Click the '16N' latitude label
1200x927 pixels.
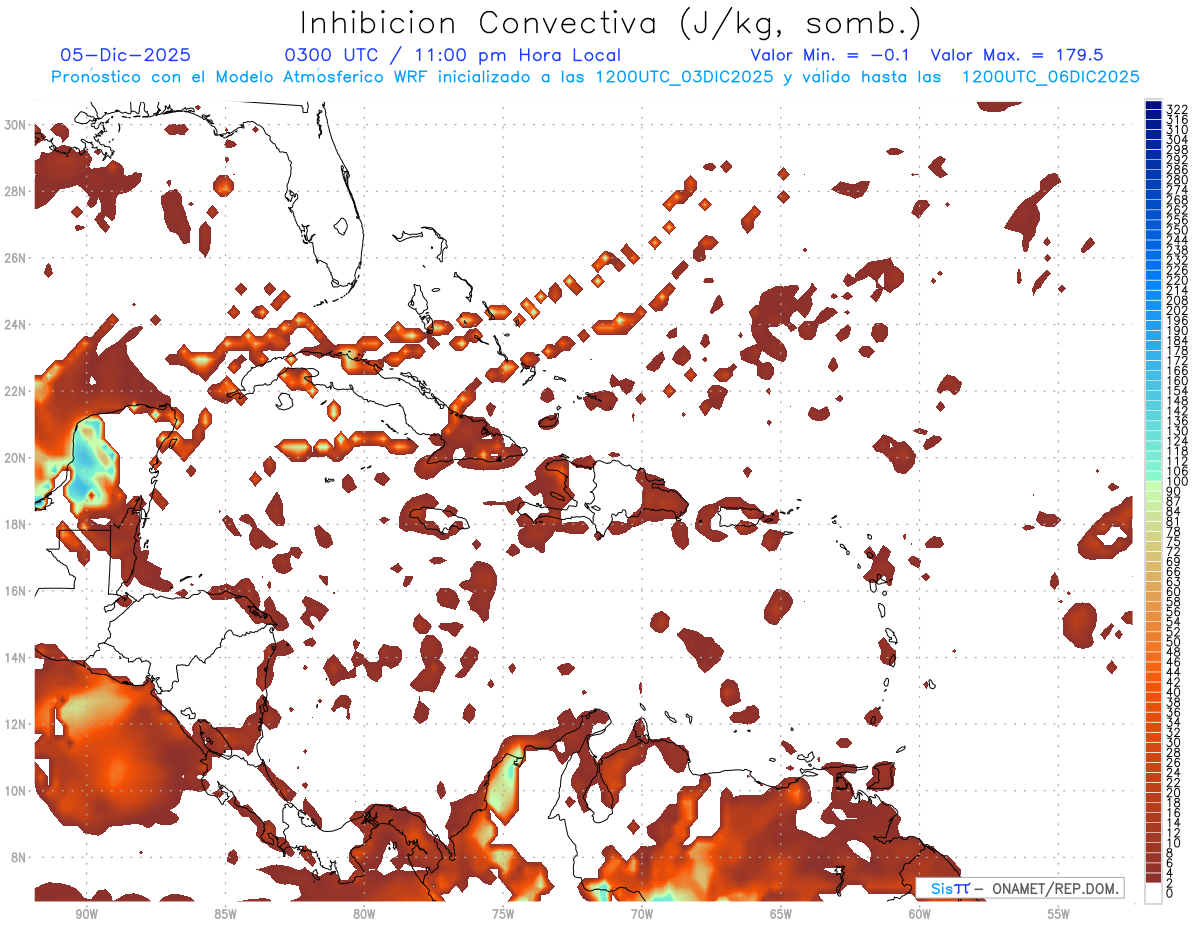pyautogui.click(x=15, y=591)
